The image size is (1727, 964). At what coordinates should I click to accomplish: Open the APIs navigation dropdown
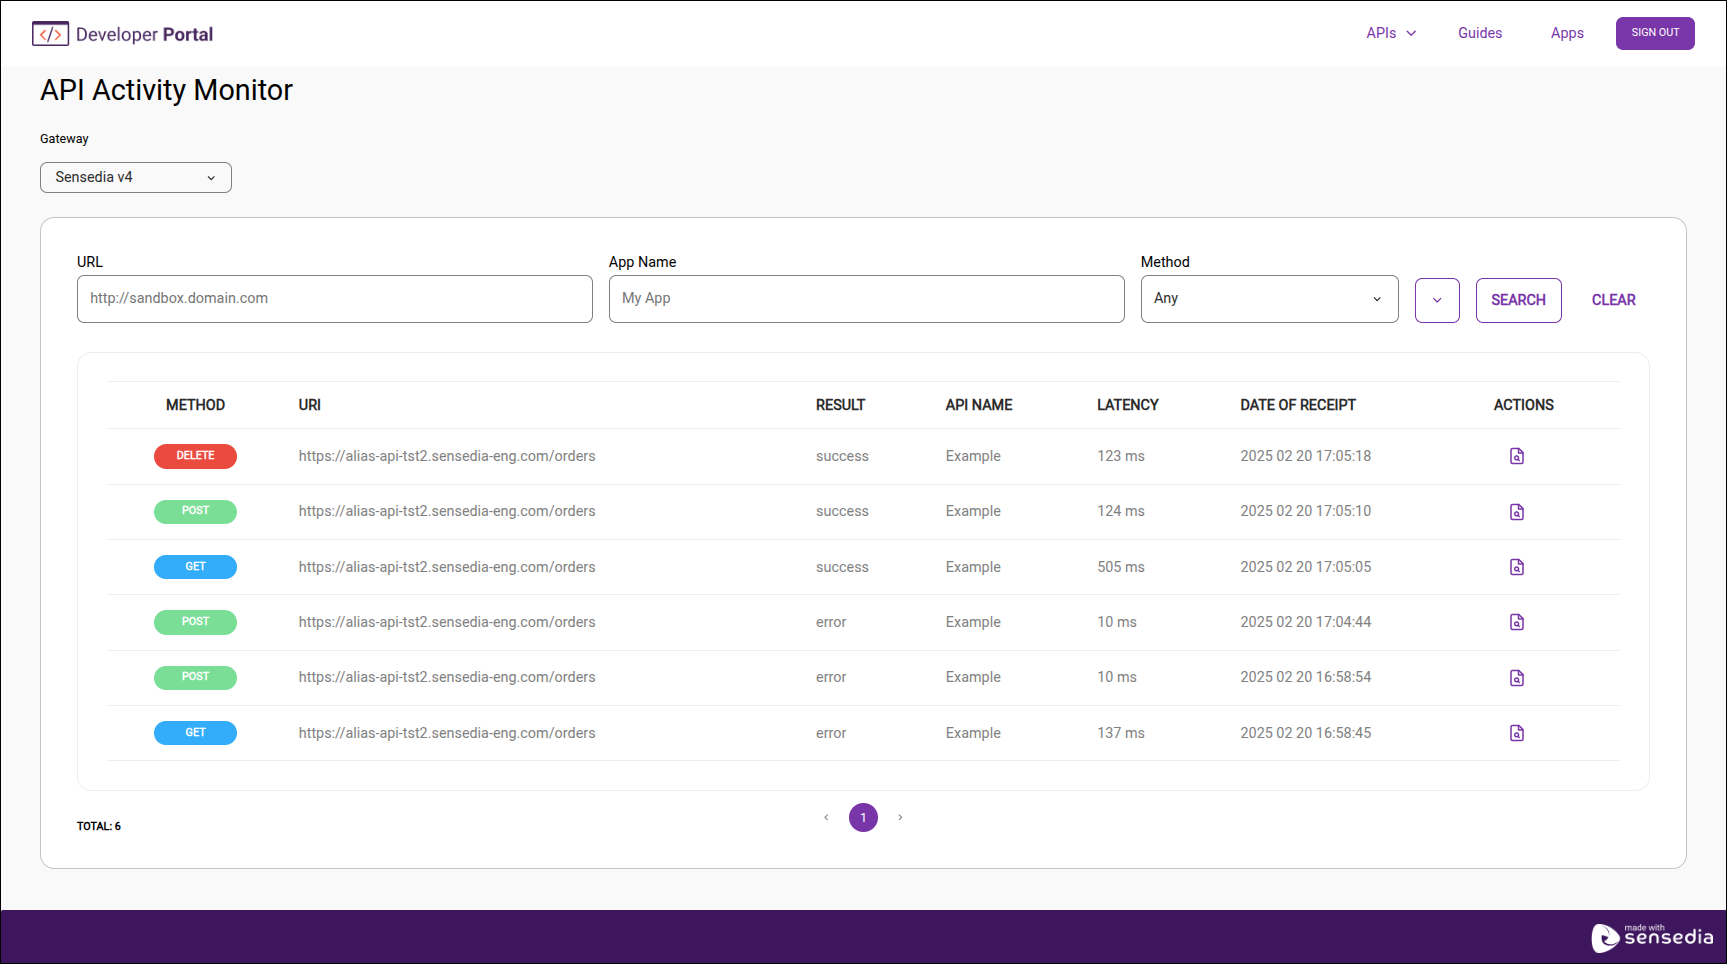coord(1390,33)
